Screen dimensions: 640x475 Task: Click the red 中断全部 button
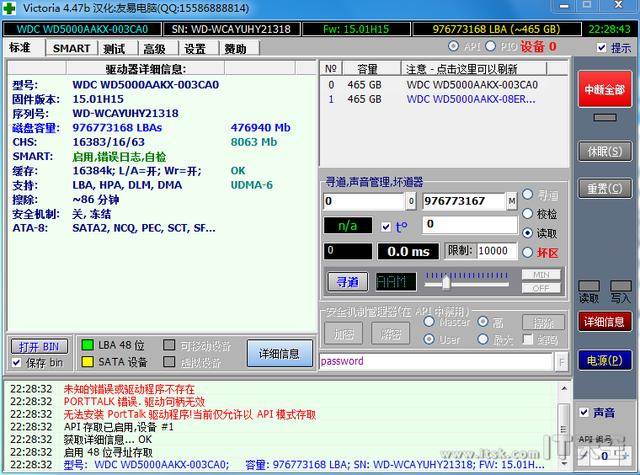(x=604, y=89)
